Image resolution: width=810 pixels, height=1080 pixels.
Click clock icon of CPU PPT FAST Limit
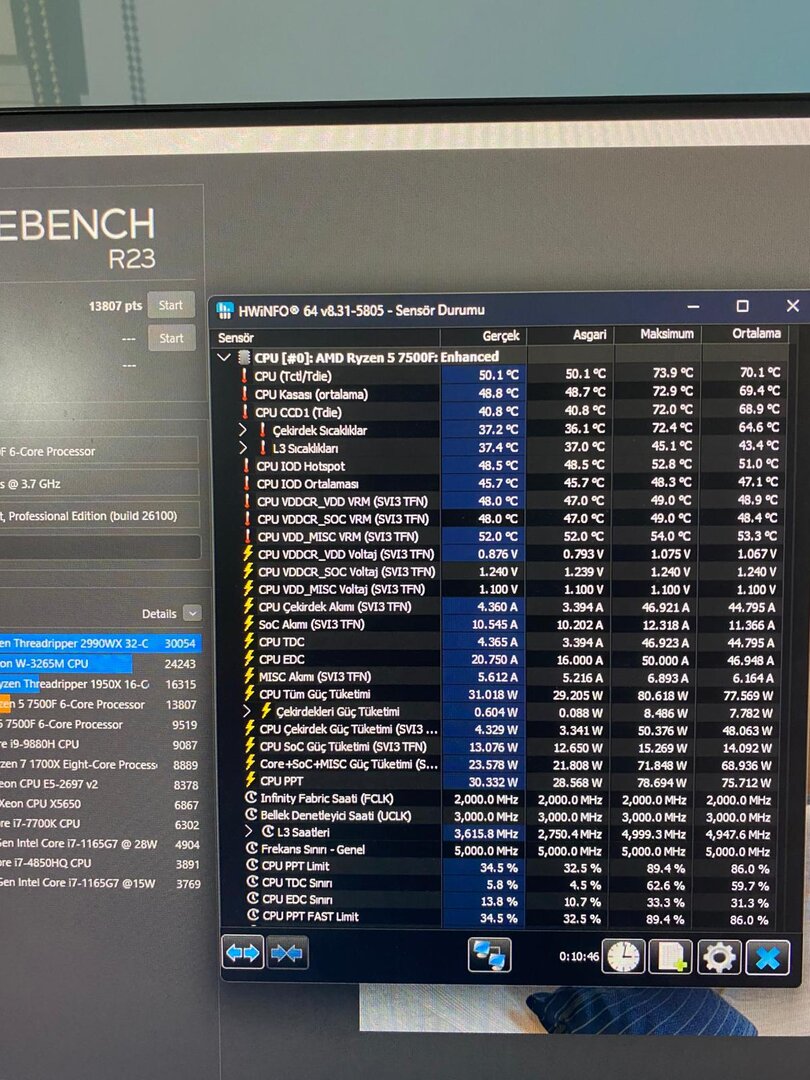(x=253, y=916)
